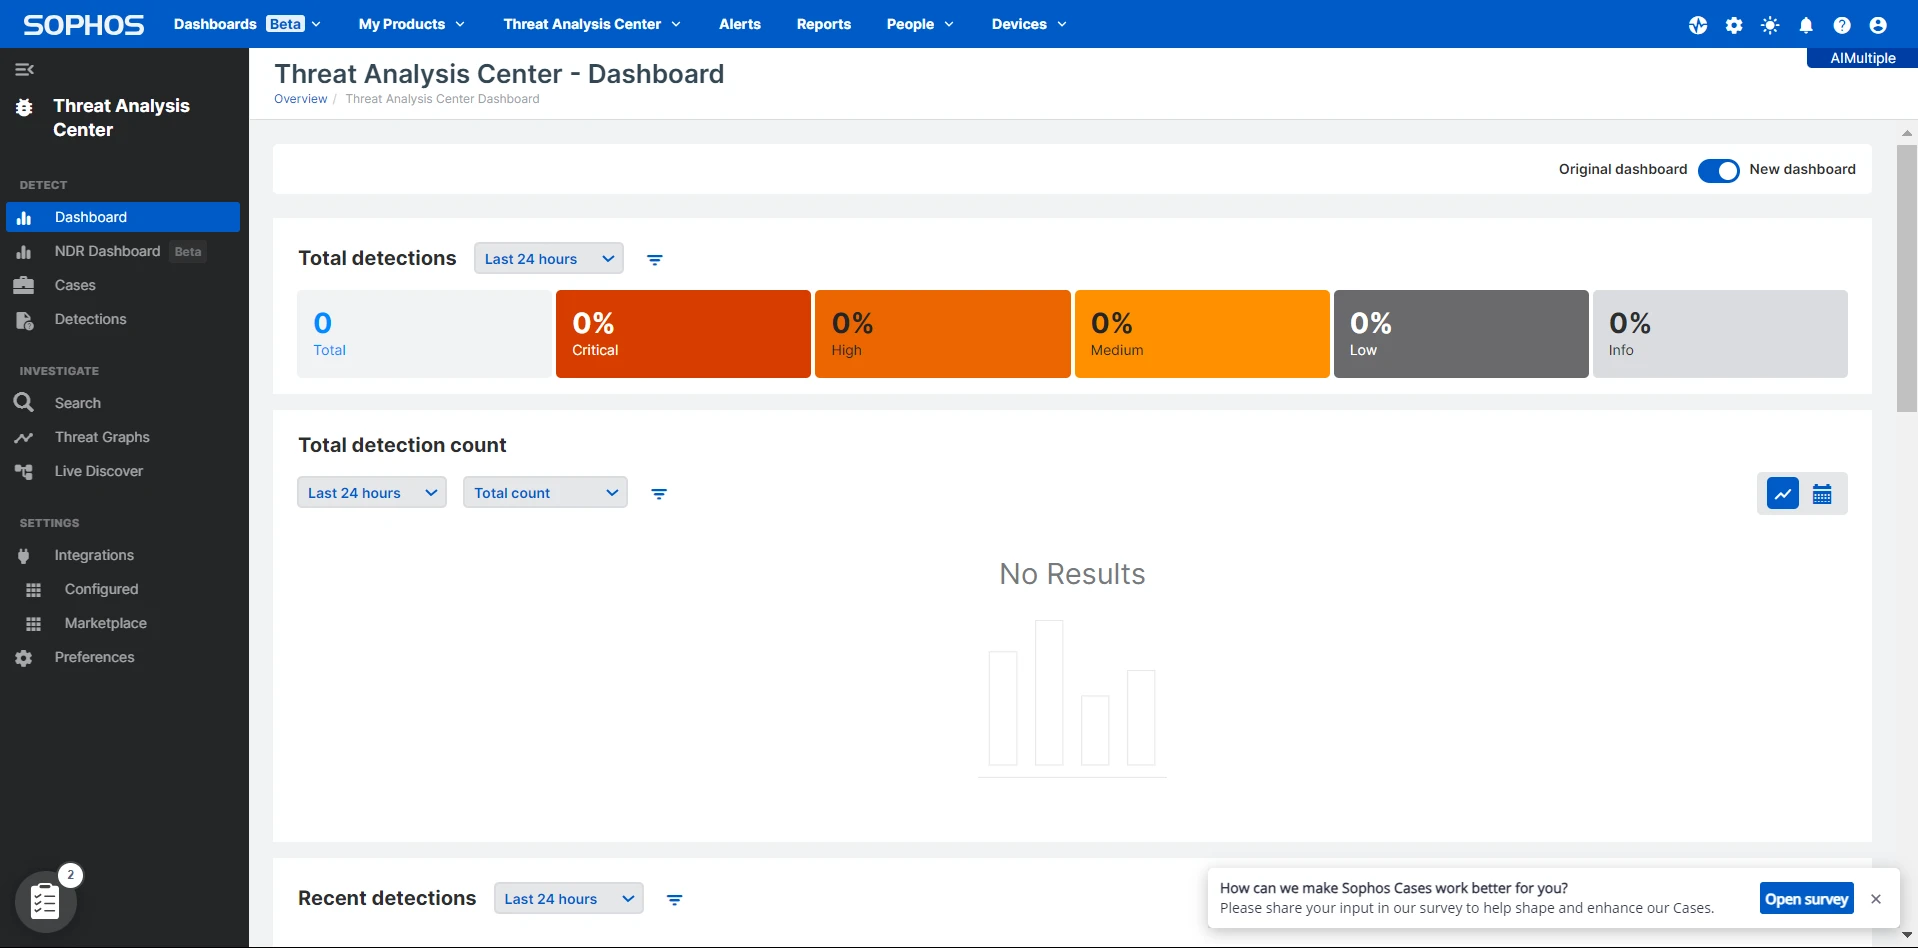The width and height of the screenshot is (1918, 948).
Task: Open the Alerts menu item
Action: click(x=740, y=24)
